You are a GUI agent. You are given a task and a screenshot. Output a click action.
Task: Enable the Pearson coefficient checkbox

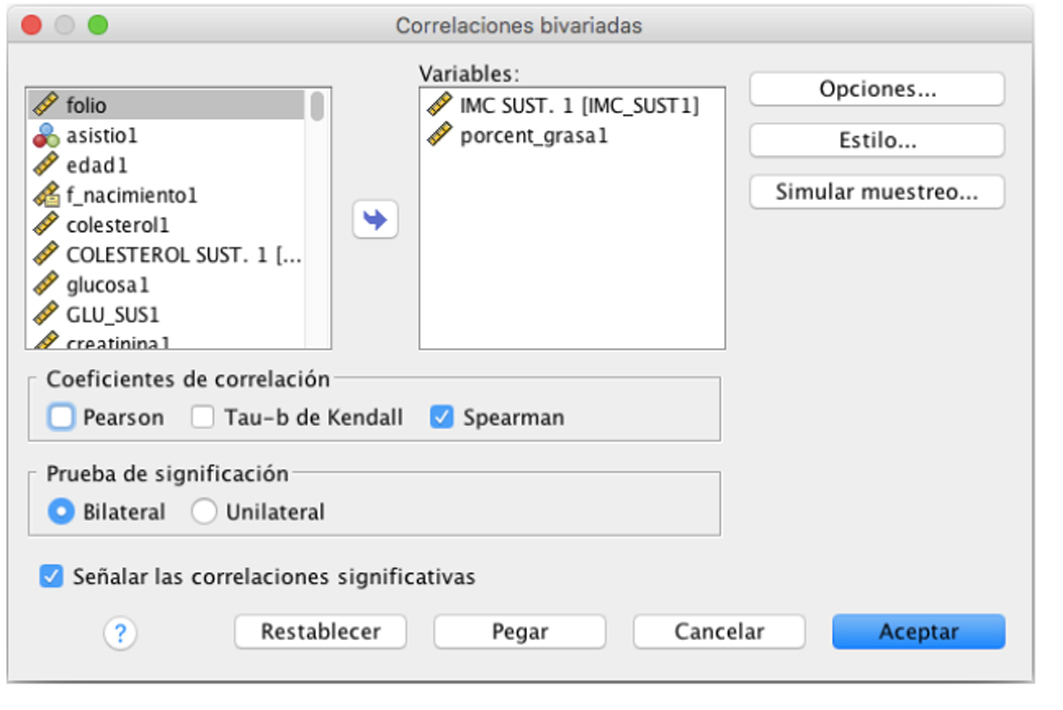tap(62, 417)
